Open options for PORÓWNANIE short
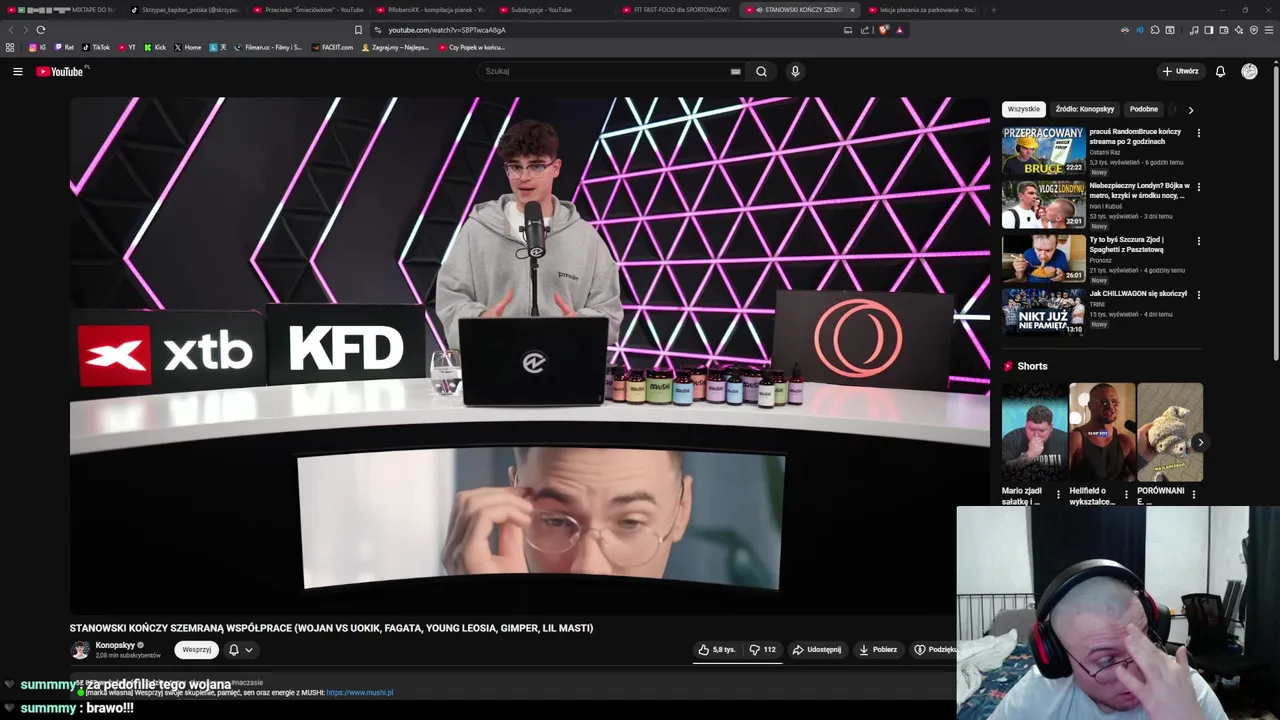 coord(1193,494)
